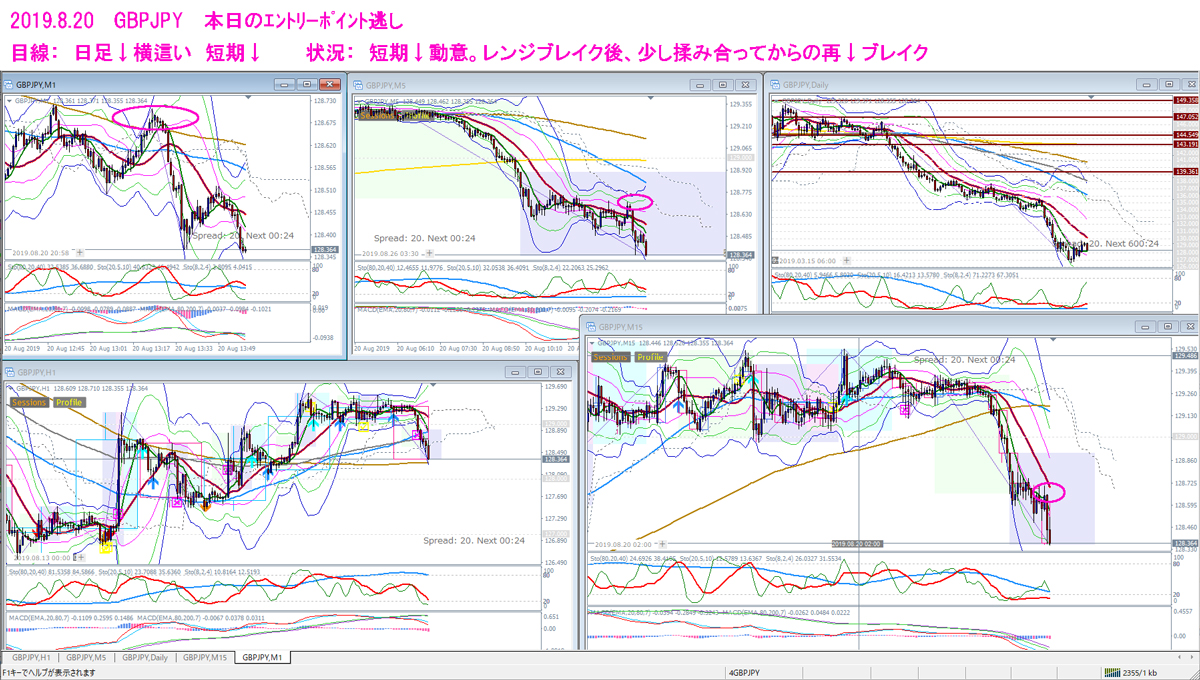Click tab scroll right arrow in status area

coord(1191,657)
